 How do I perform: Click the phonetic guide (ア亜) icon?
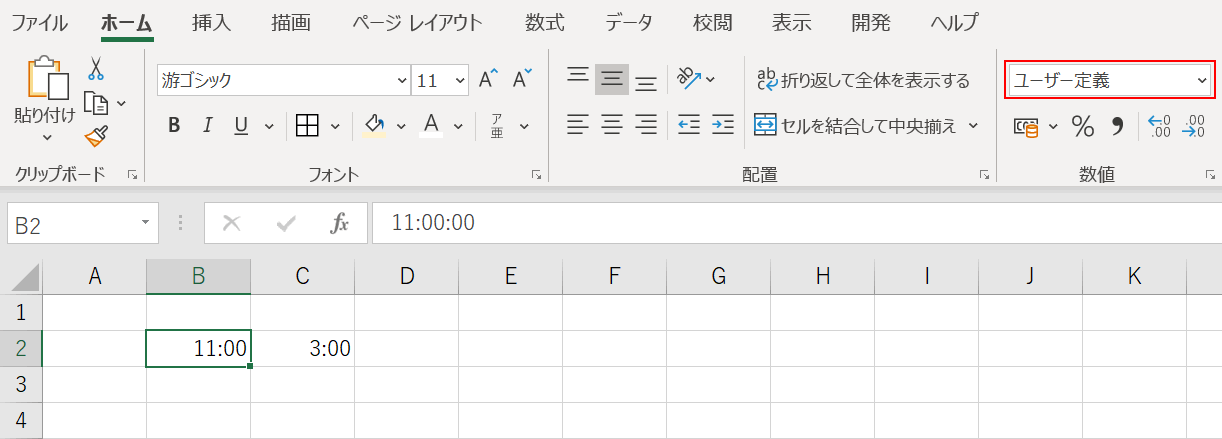497,126
